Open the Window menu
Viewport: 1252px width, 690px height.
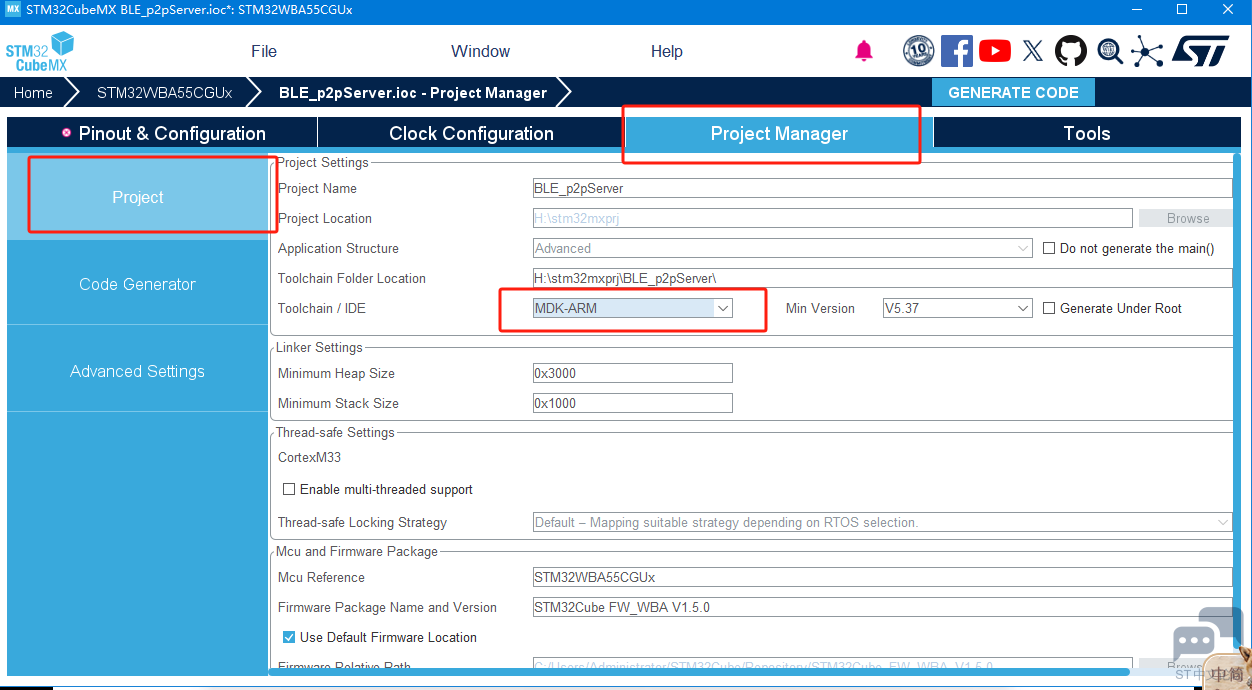pos(480,51)
